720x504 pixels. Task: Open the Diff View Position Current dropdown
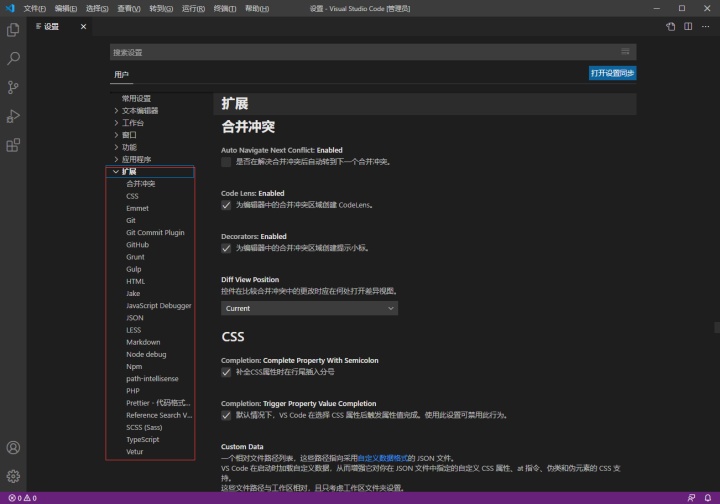309,308
